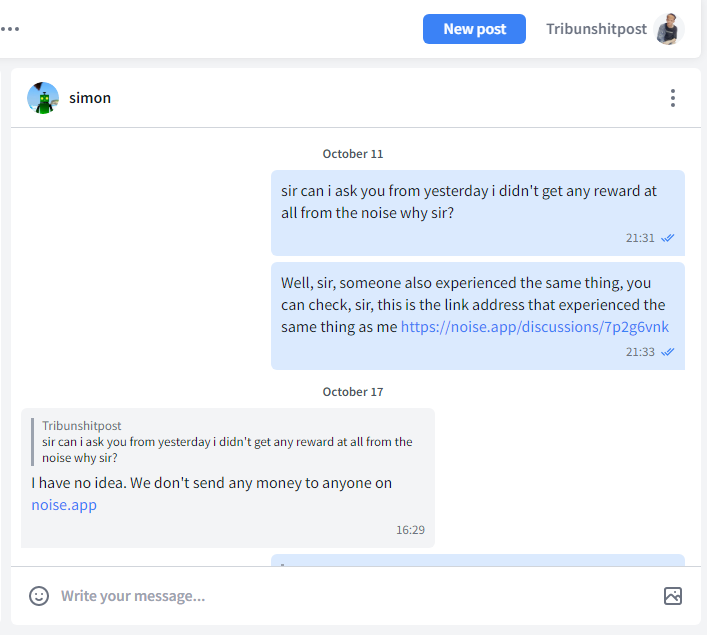
Task: Click the Tribunshitpost username in header
Action: pos(596,29)
